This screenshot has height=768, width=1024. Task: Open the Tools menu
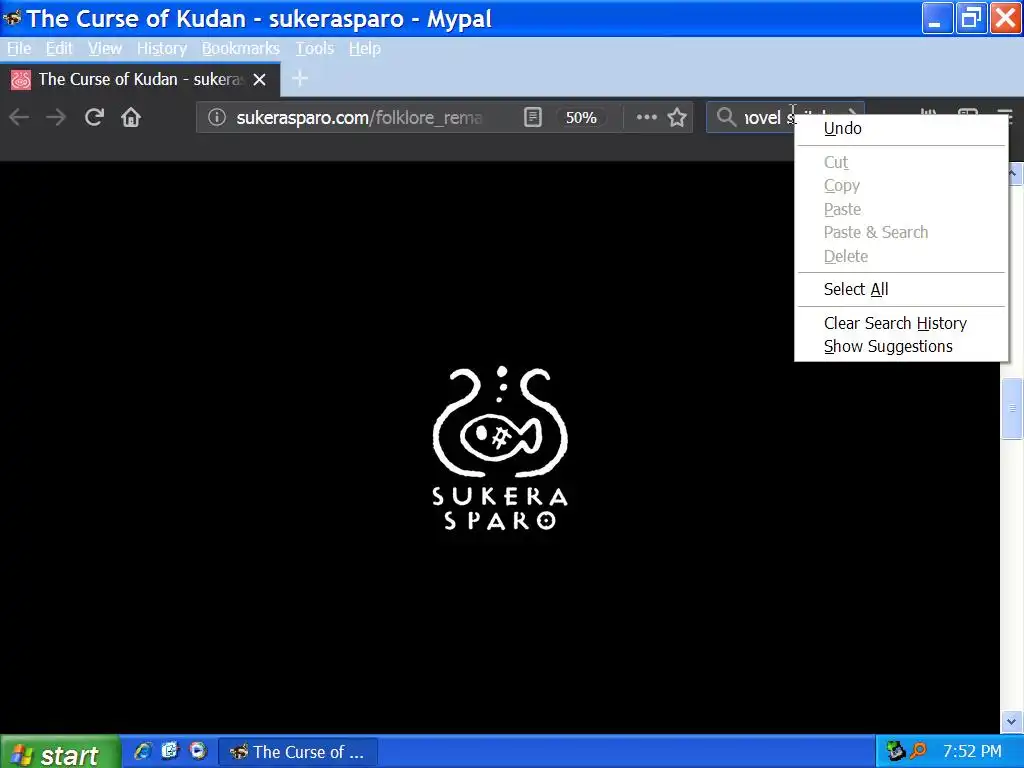pos(314,48)
